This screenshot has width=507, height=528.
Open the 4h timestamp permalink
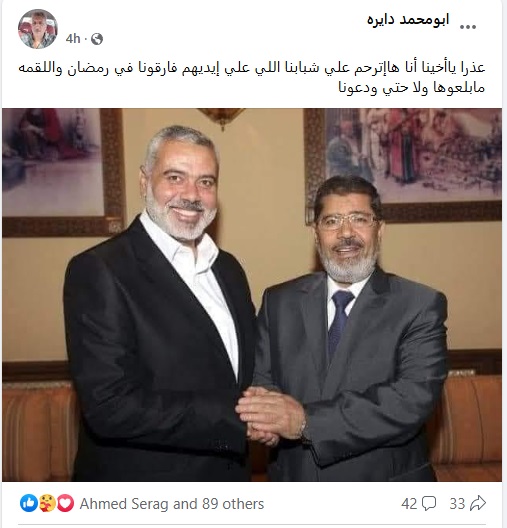point(73,39)
